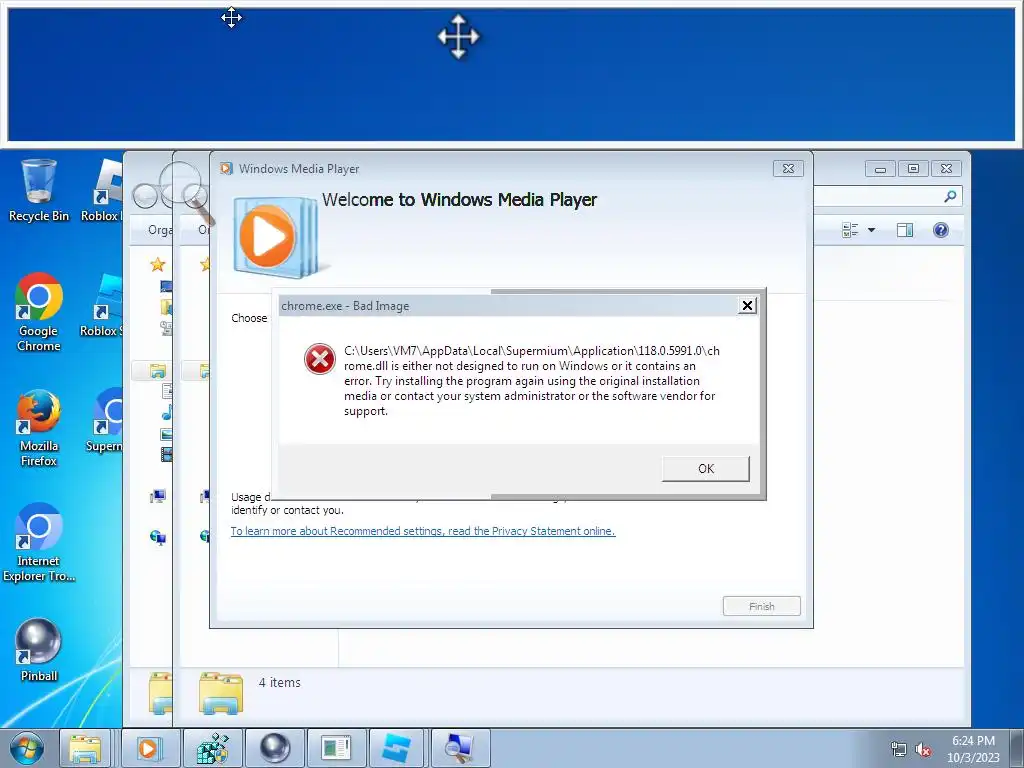Open Explorer help with the question mark icon
The image size is (1024, 768).
tap(940, 230)
